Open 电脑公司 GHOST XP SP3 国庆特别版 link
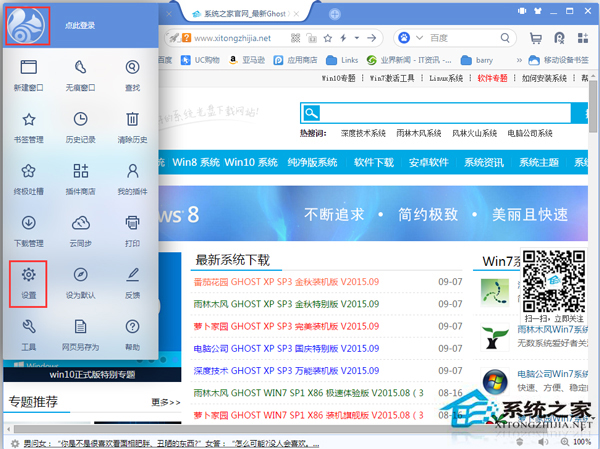Image resolution: width=600 pixels, height=449 pixels. coord(286,348)
